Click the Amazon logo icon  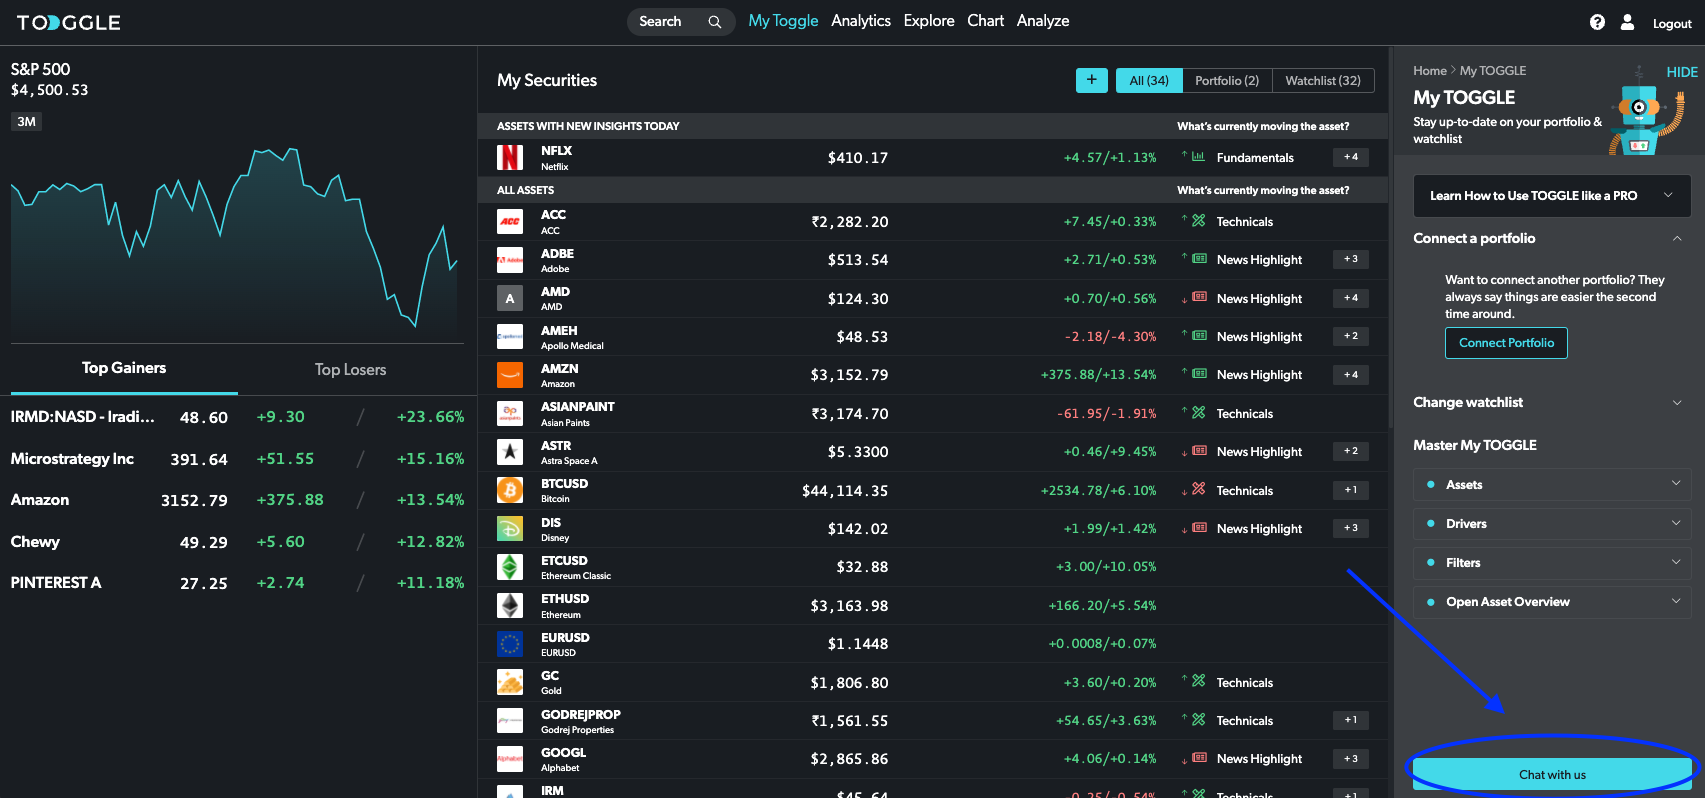pyautogui.click(x=510, y=375)
